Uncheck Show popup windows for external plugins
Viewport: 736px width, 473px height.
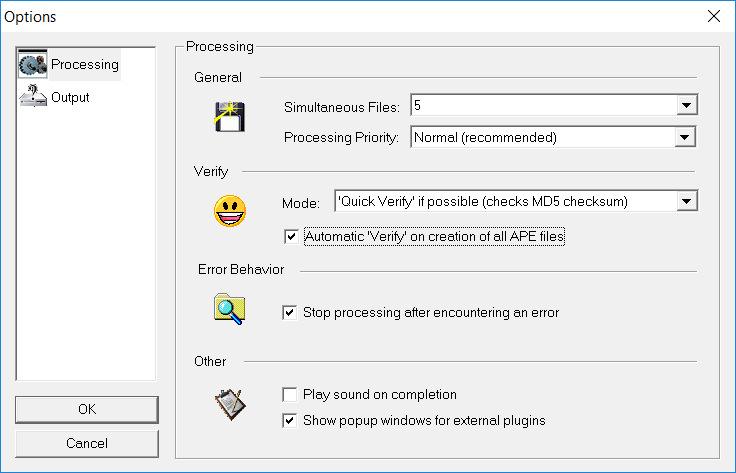290,420
